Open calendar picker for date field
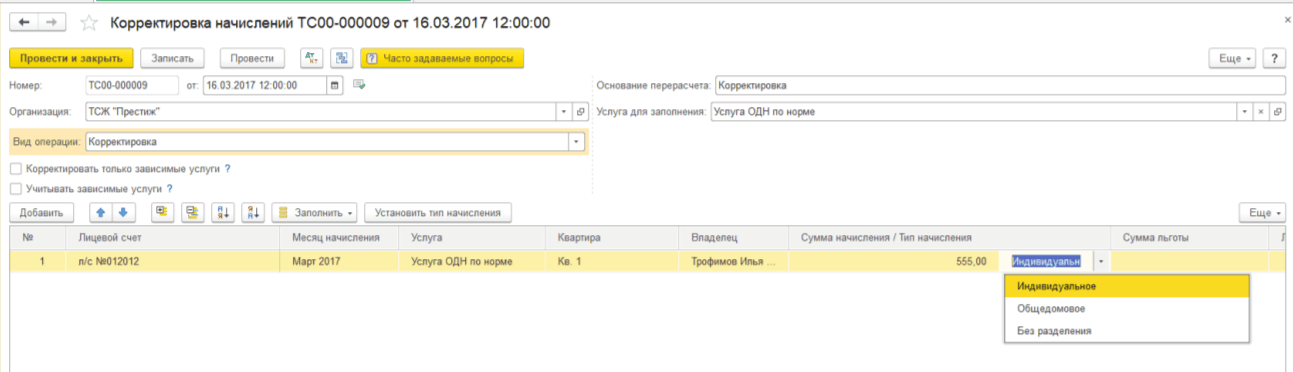 click(334, 85)
